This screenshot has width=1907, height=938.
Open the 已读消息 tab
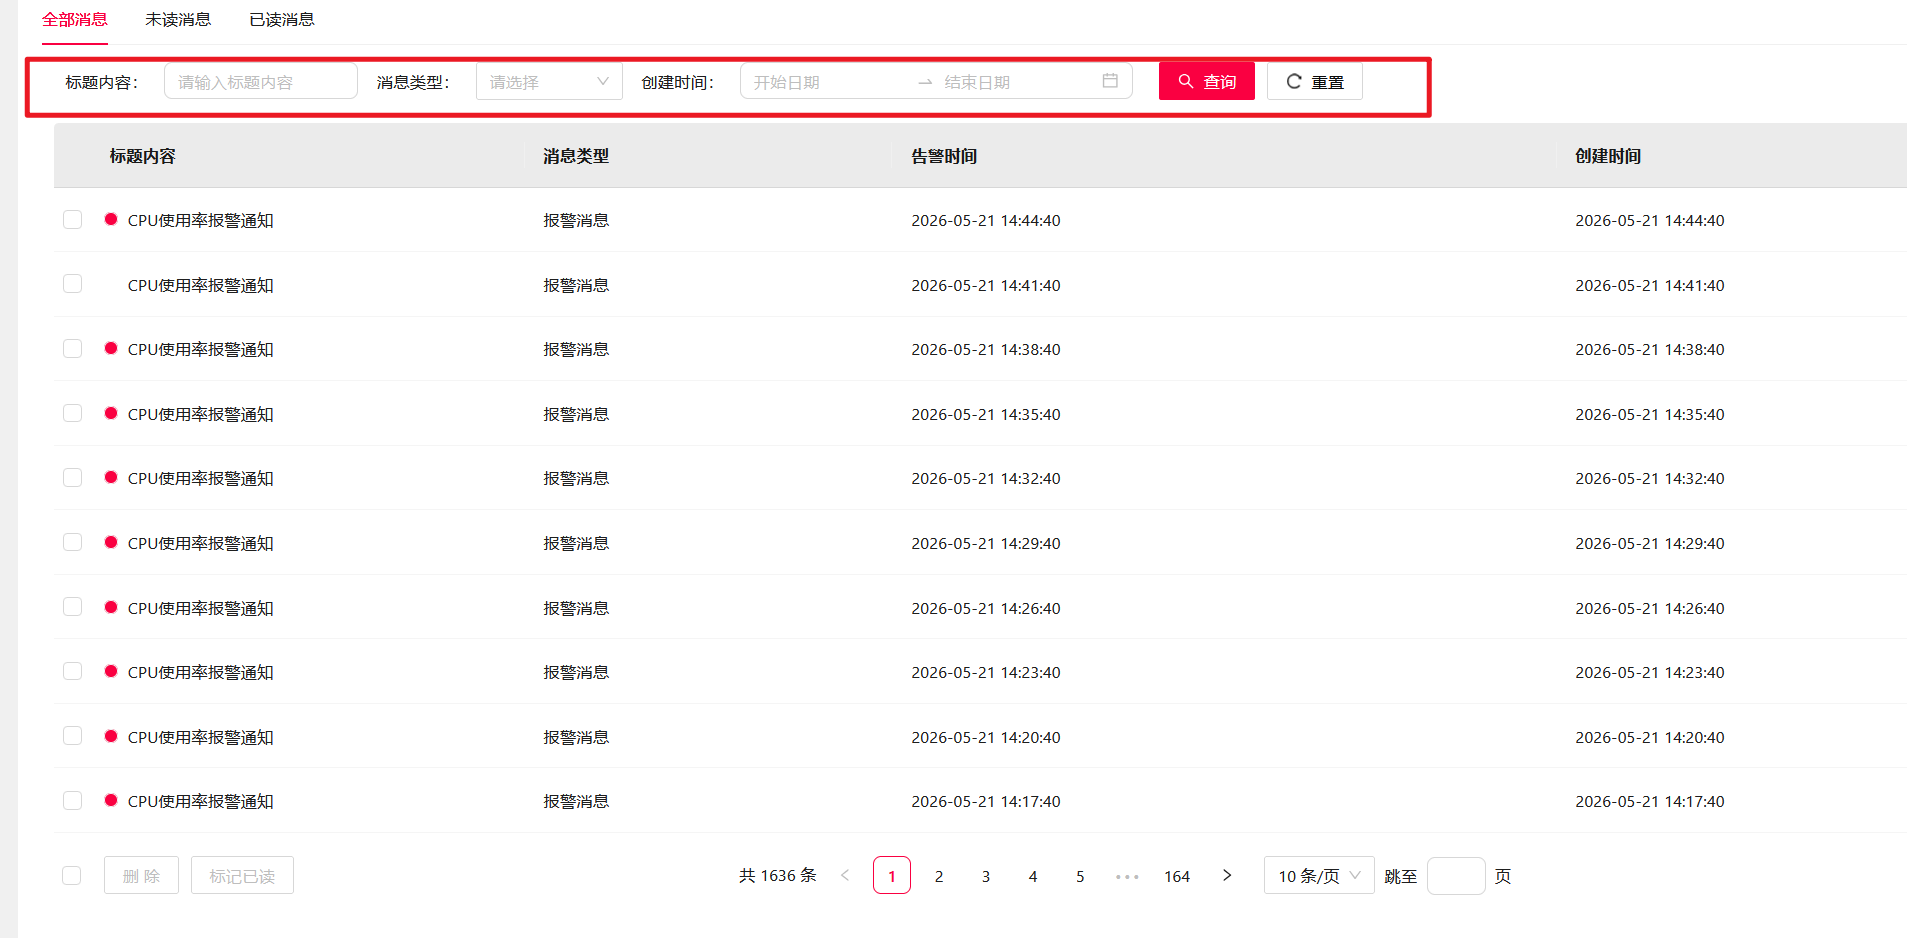[282, 20]
